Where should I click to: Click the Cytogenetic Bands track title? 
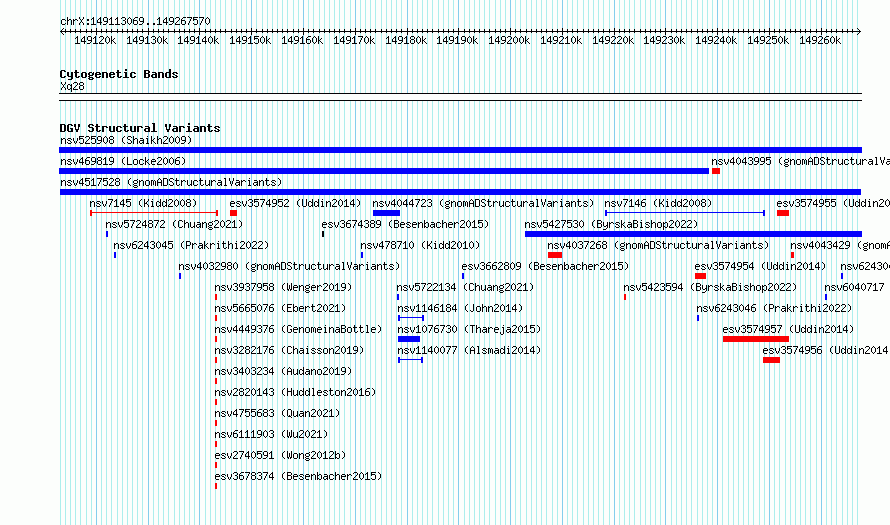(119, 74)
